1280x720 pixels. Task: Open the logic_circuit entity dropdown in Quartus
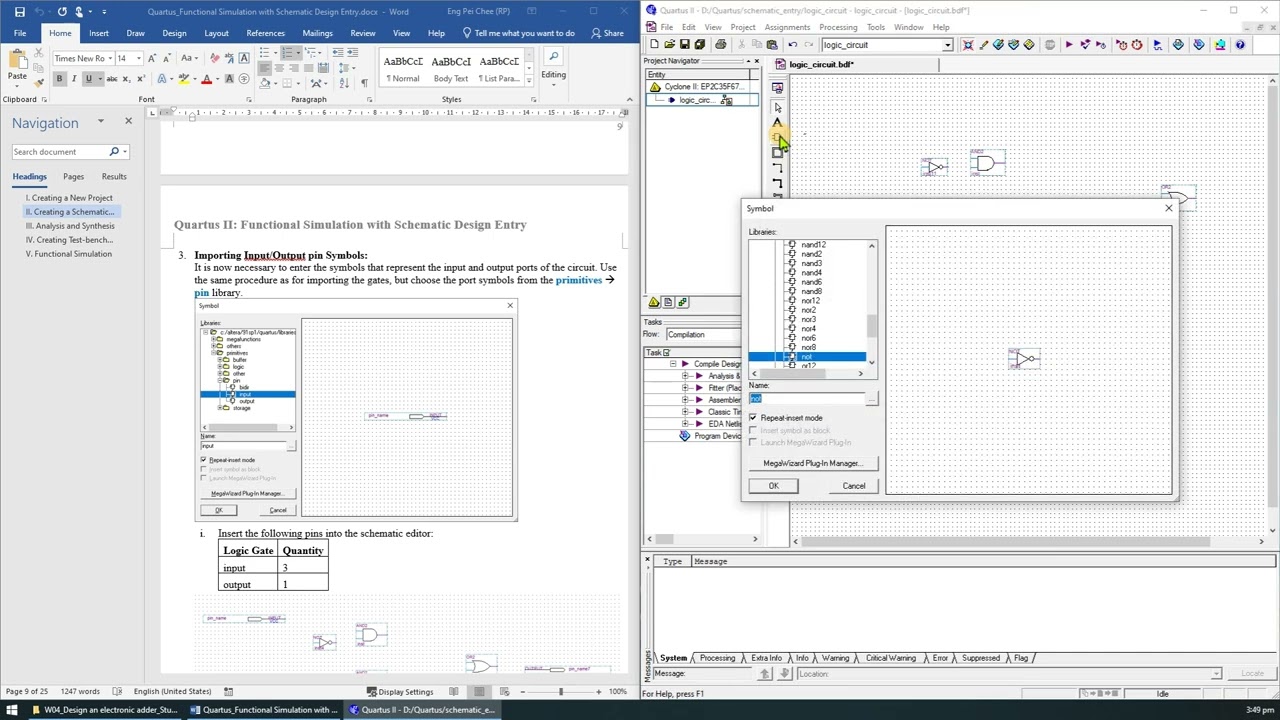tap(947, 45)
